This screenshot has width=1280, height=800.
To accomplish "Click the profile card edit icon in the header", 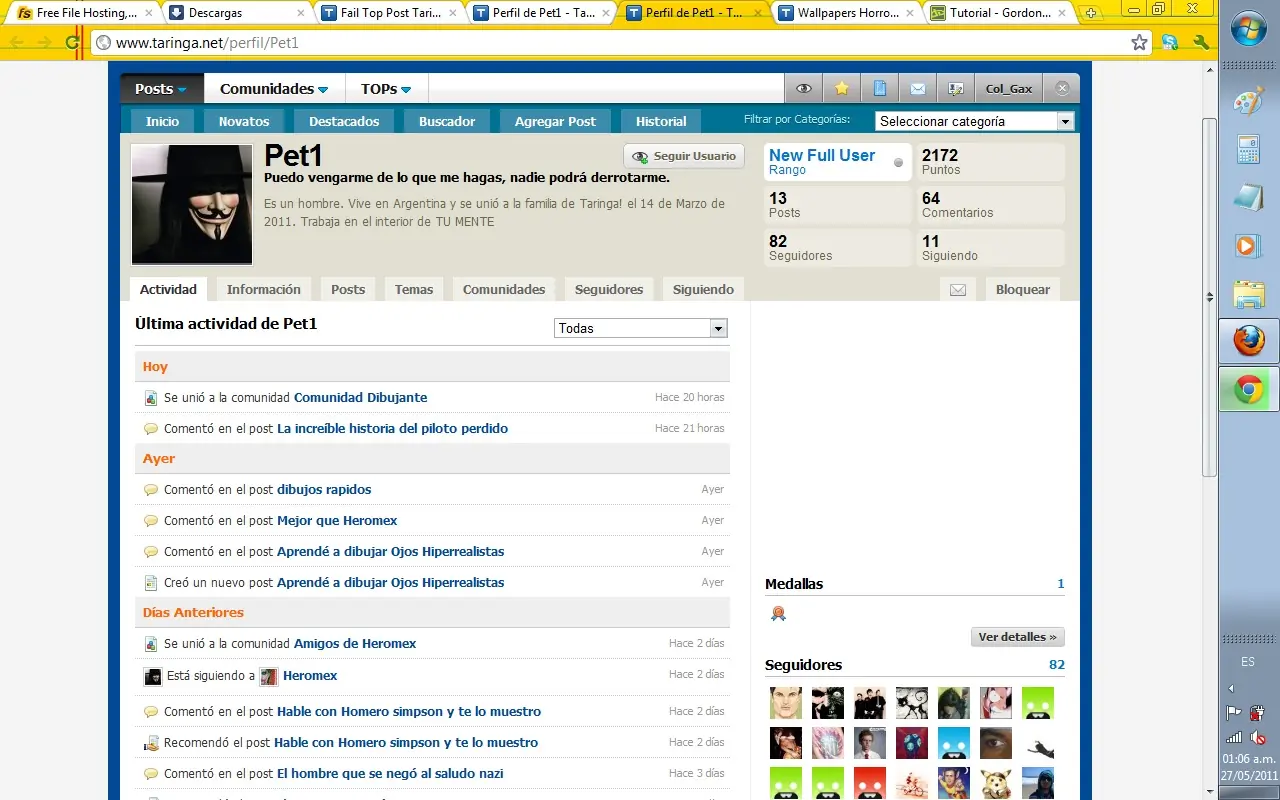I will pyautogui.click(x=956, y=88).
